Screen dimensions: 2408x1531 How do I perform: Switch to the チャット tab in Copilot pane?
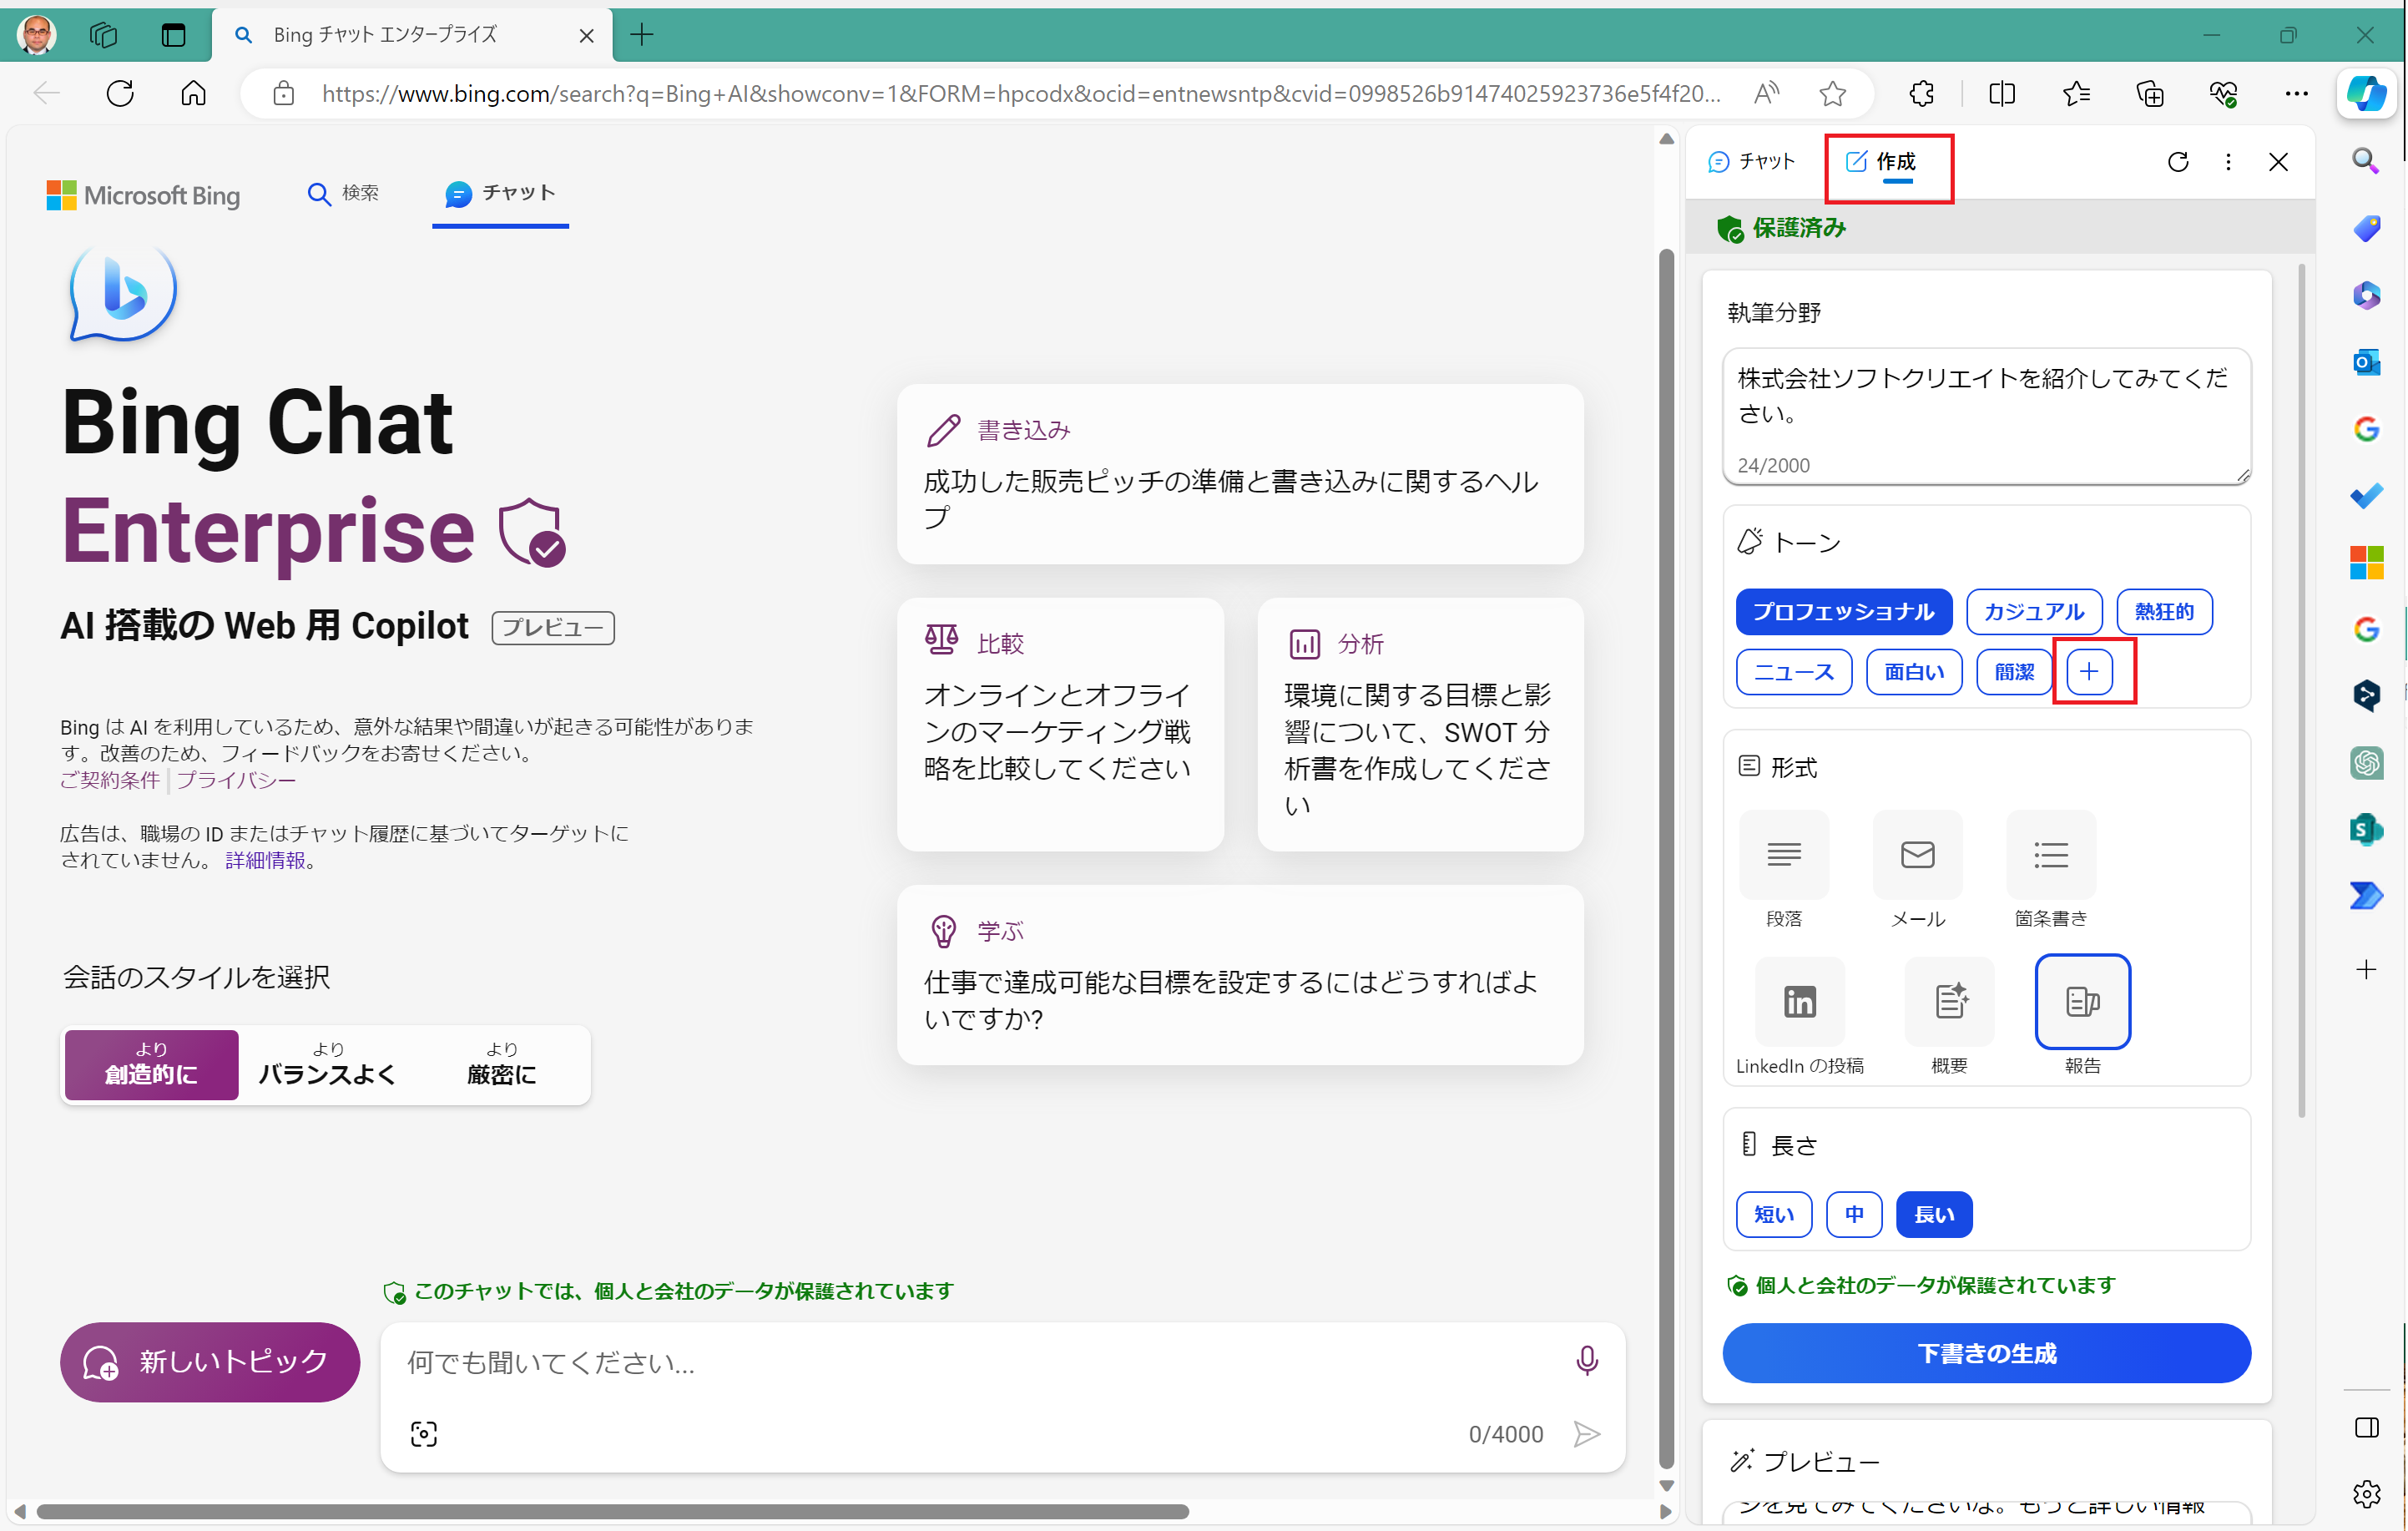pyautogui.click(x=1752, y=162)
